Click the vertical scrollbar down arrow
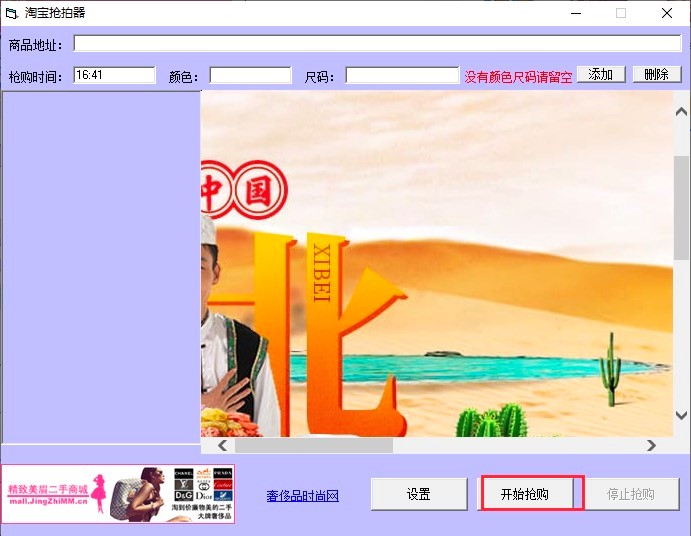Viewport: 691px width, 536px height. (682, 415)
